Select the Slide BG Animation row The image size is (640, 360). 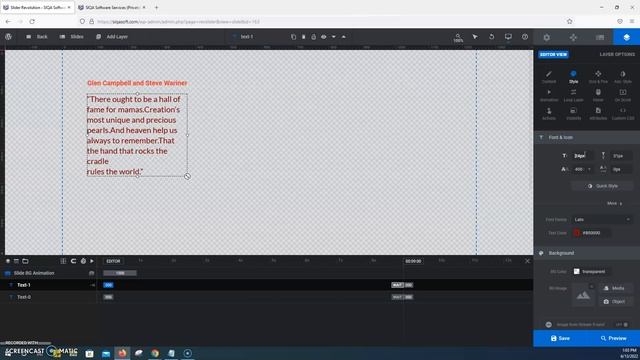point(49,273)
